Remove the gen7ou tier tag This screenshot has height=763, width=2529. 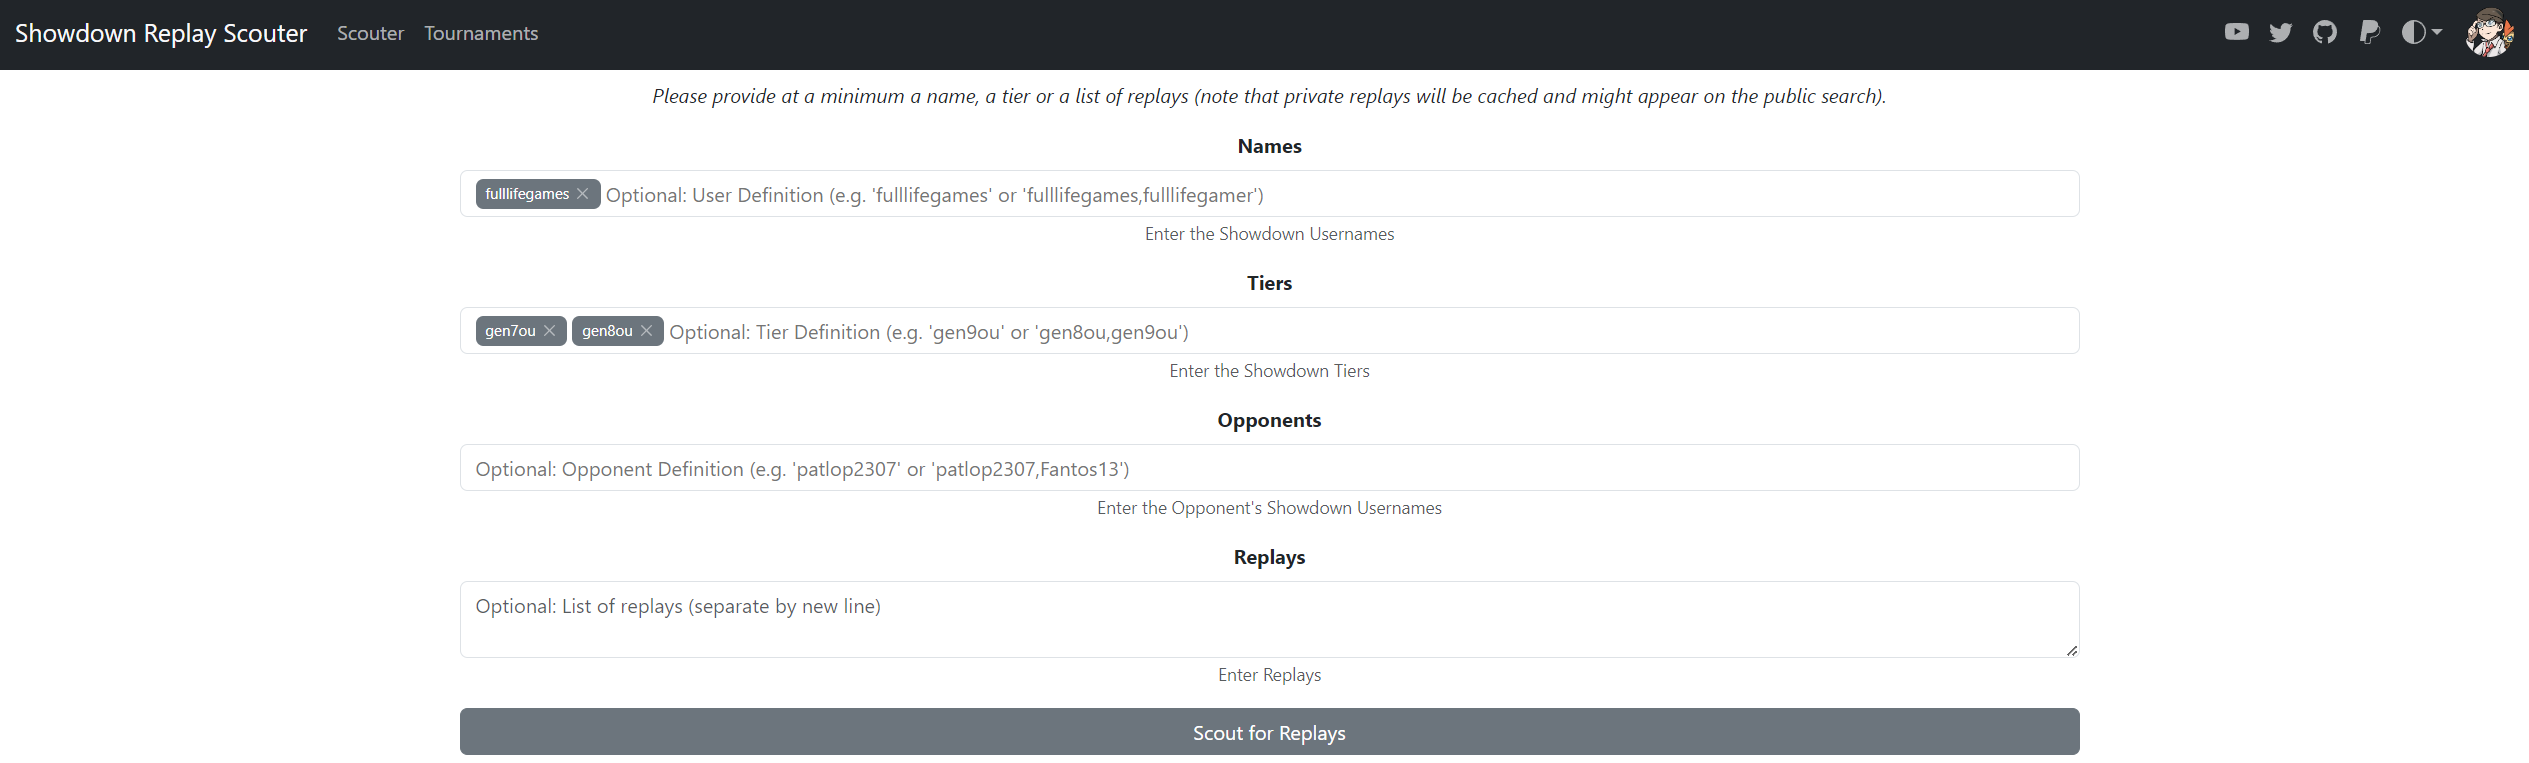(549, 331)
